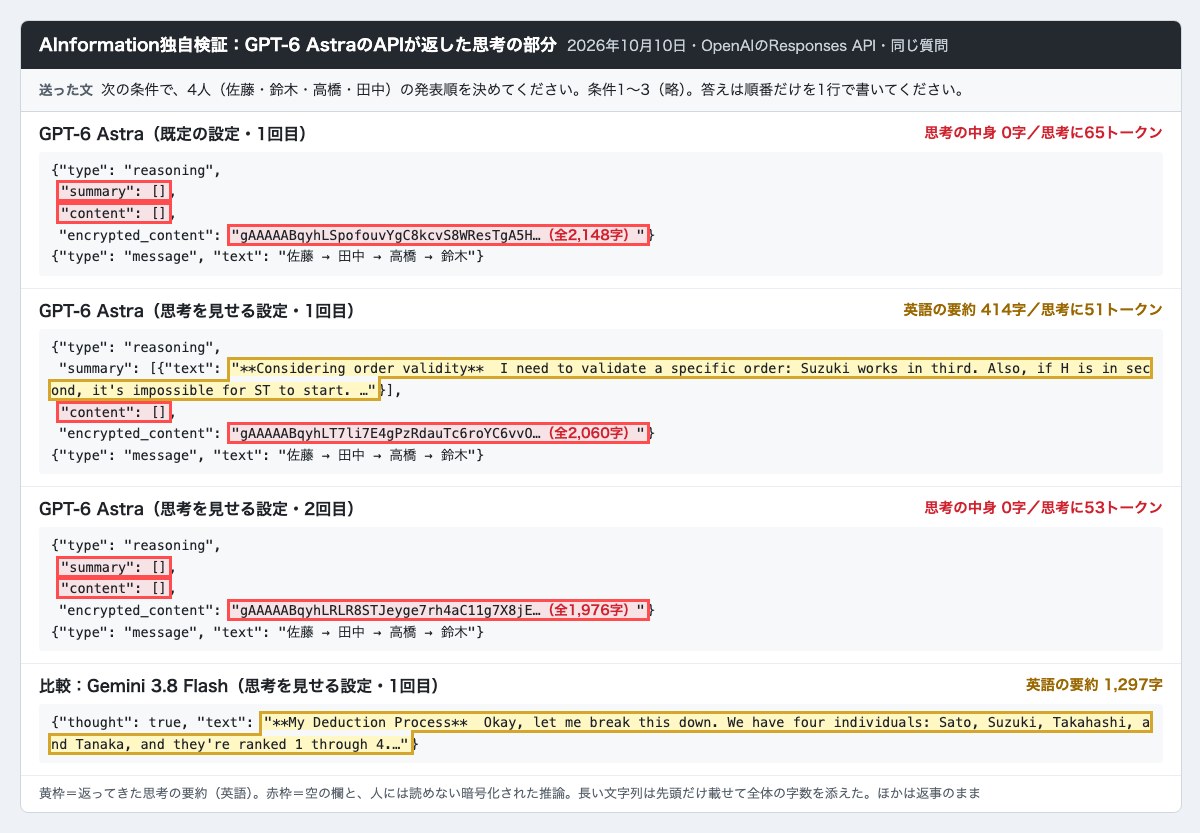Screen dimensions: 1200x833
Task: Click '"summary": []' in the 2回目 block
Action: tap(116, 567)
